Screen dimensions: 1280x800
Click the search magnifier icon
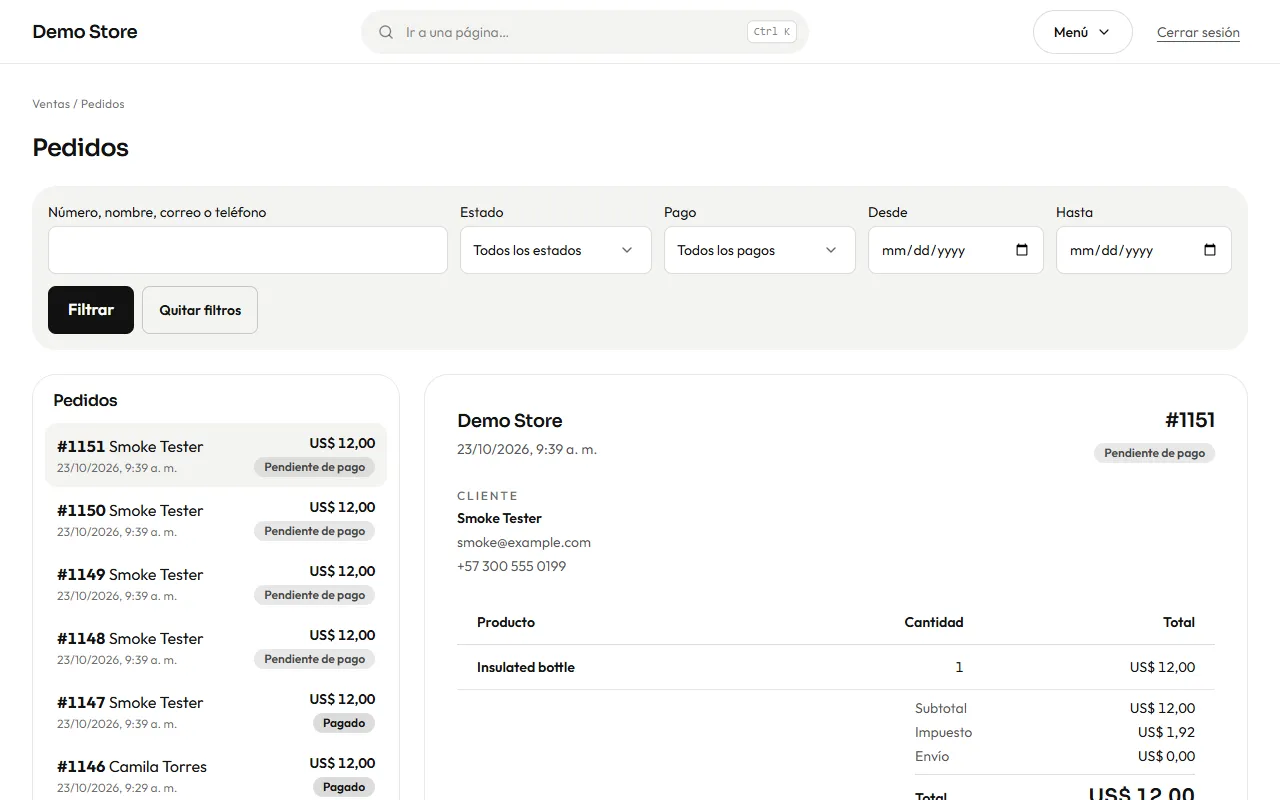point(386,32)
